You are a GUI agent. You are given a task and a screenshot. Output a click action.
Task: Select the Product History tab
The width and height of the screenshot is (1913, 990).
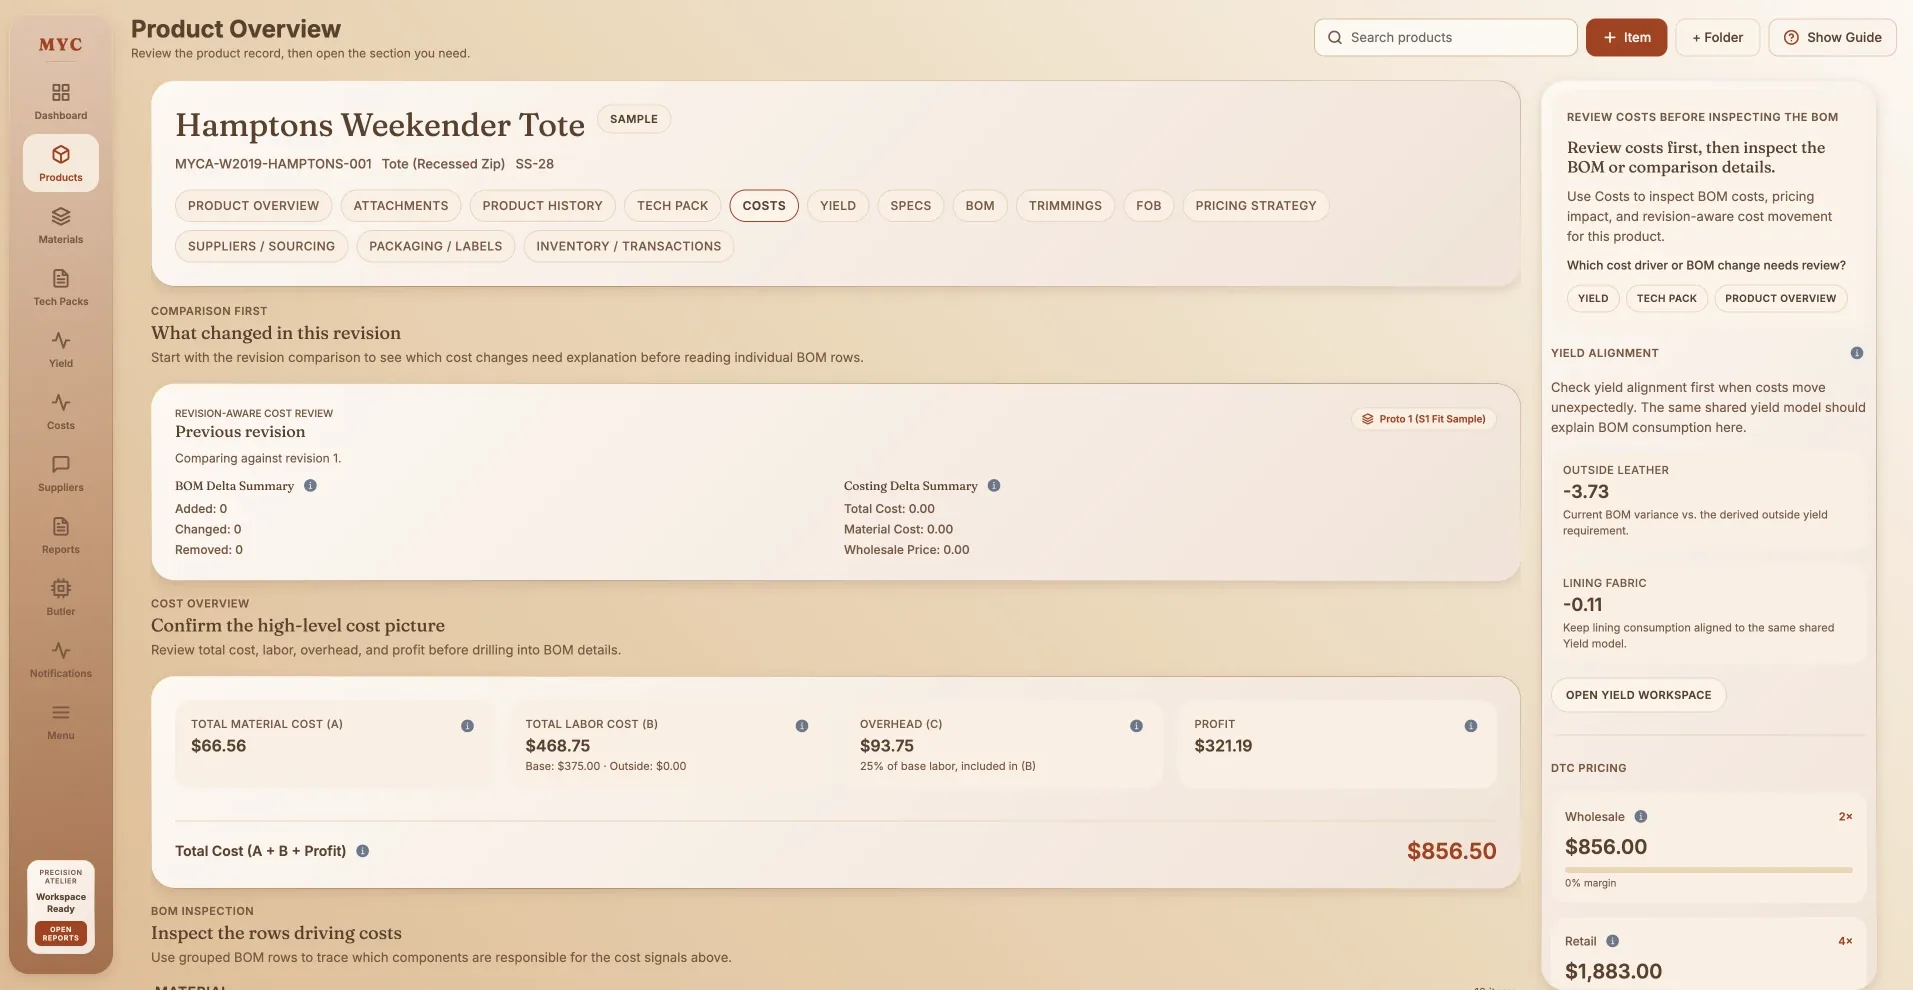[x=543, y=206]
